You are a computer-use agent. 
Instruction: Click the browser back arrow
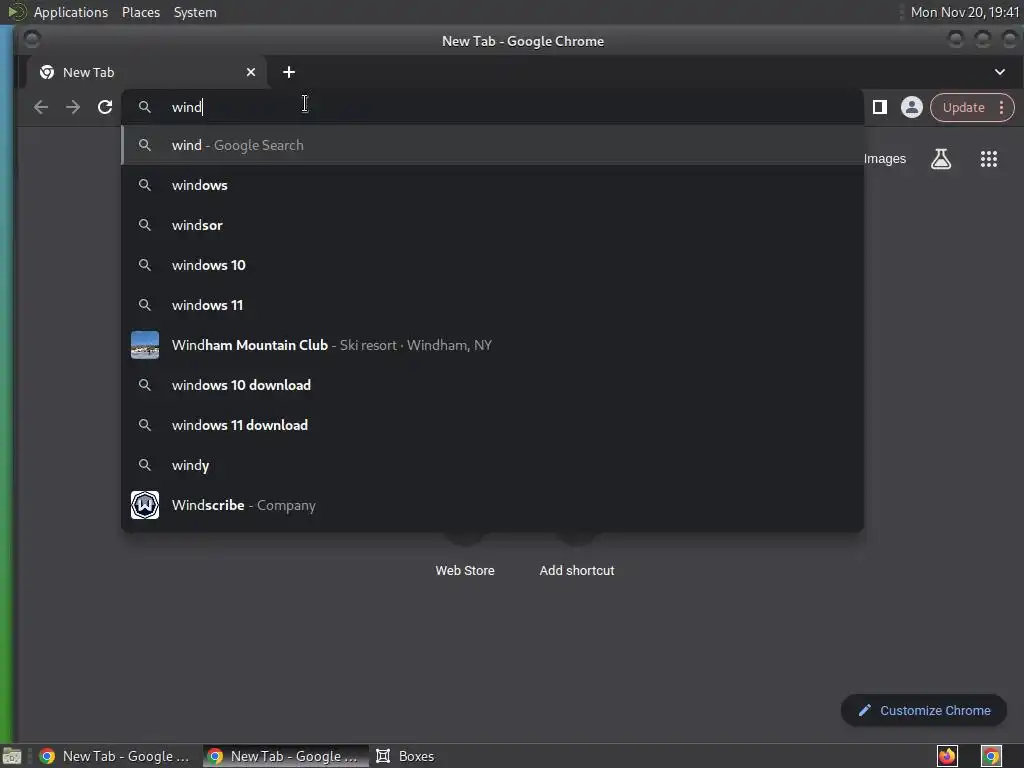40,107
